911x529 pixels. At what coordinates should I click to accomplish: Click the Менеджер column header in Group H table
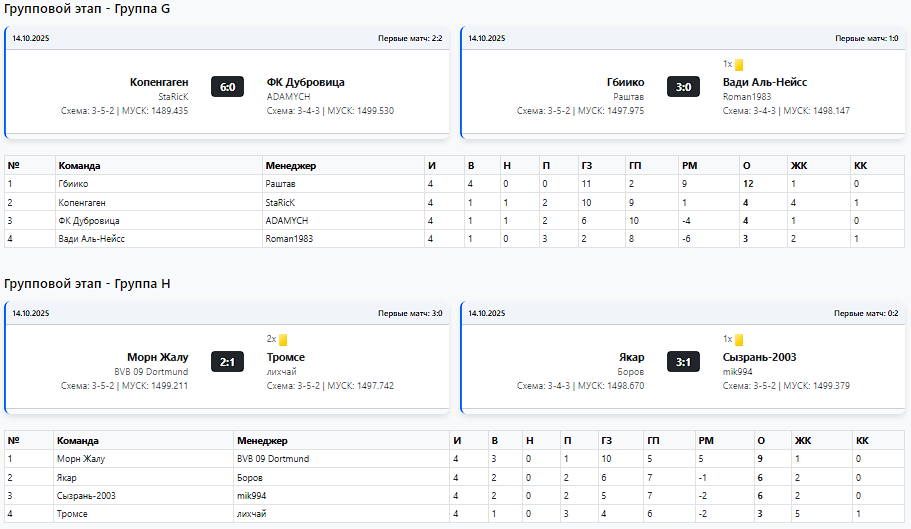(x=262, y=440)
